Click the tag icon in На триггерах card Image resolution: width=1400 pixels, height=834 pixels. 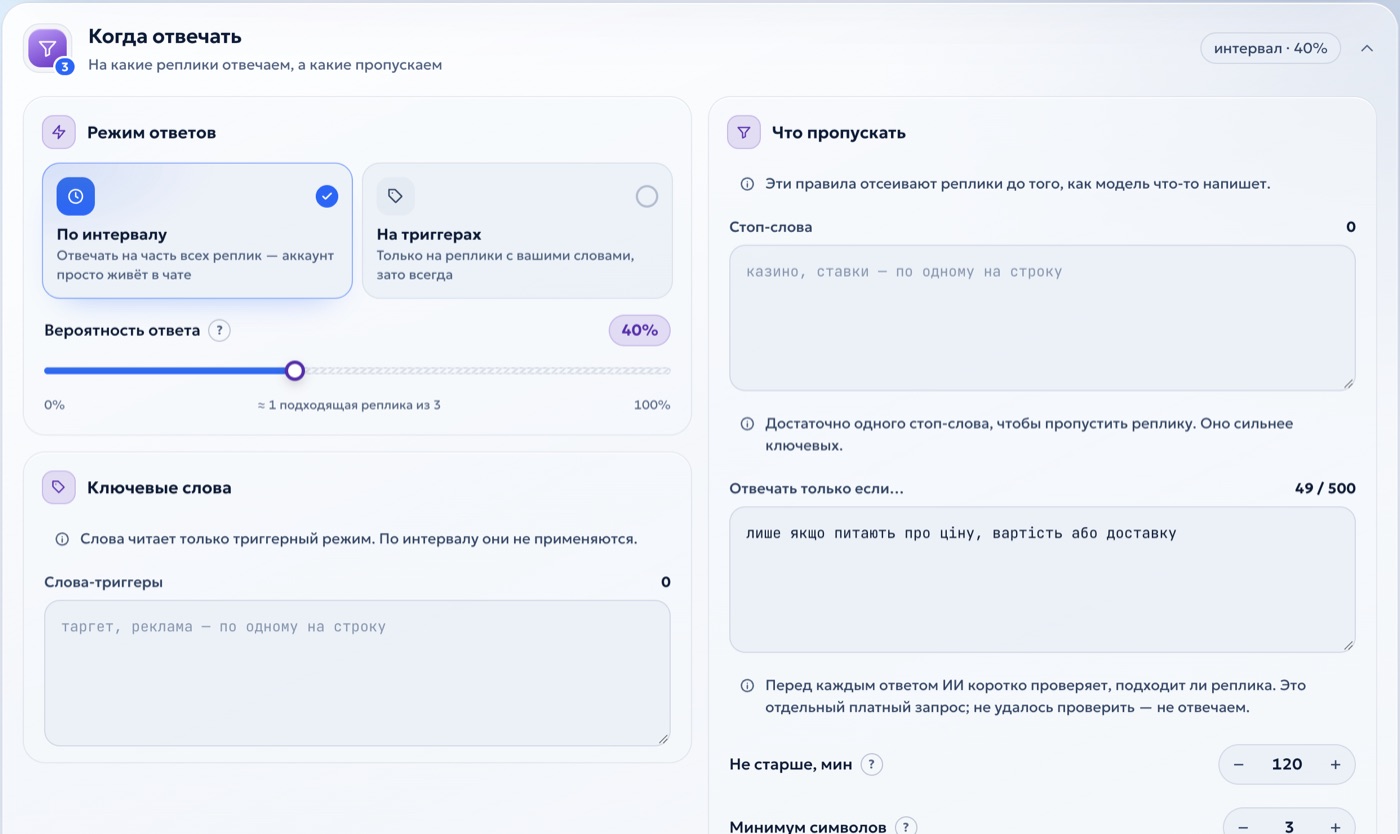tap(395, 196)
